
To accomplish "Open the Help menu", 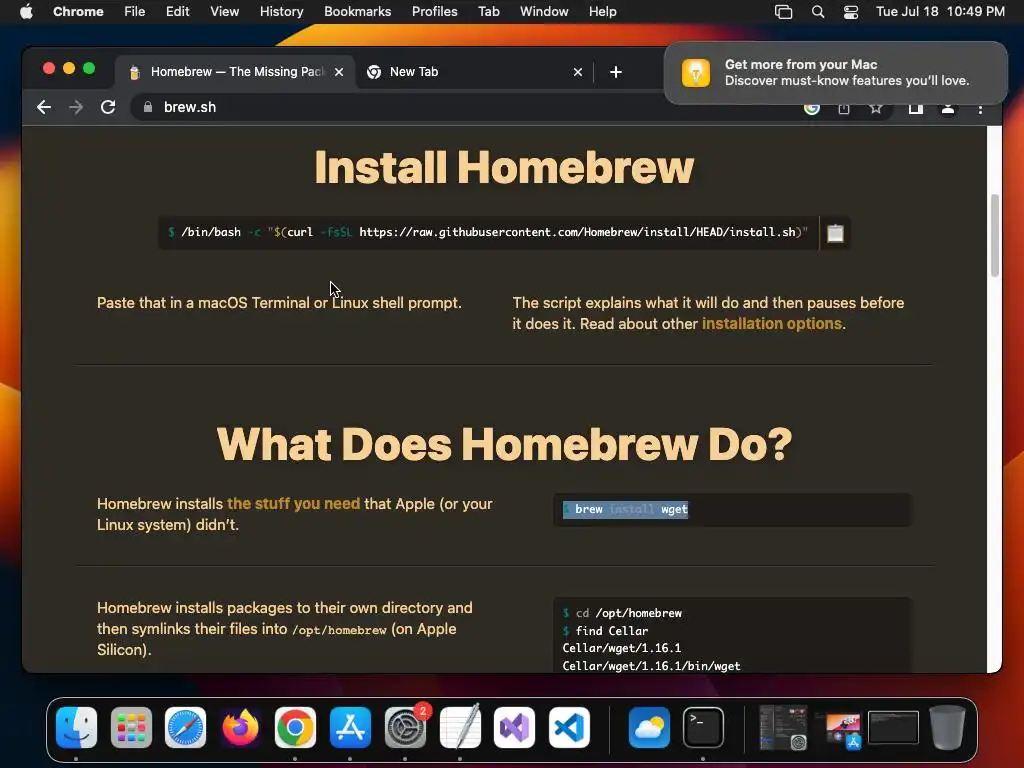I will pos(602,12).
